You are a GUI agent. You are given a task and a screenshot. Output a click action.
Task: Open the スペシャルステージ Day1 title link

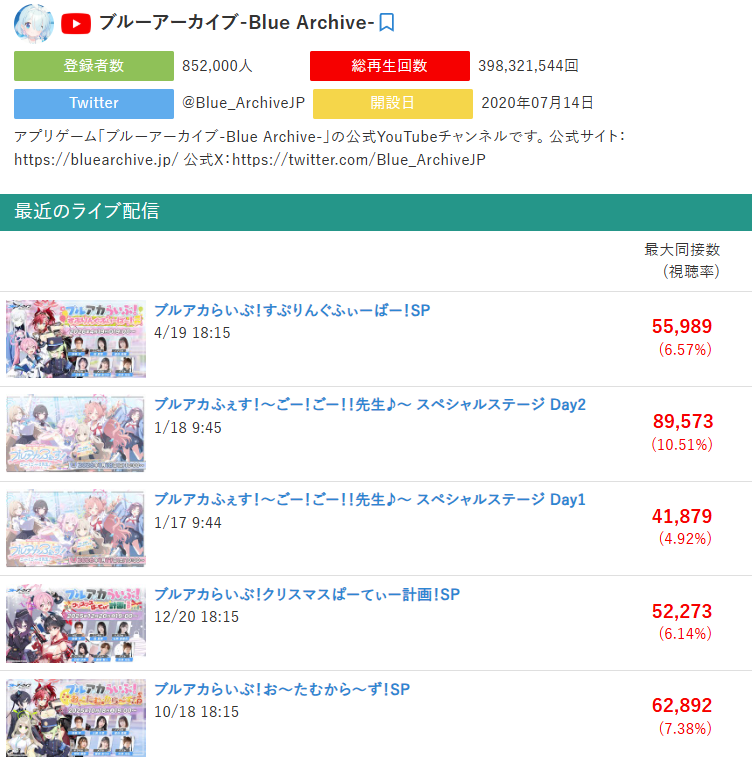[369, 500]
